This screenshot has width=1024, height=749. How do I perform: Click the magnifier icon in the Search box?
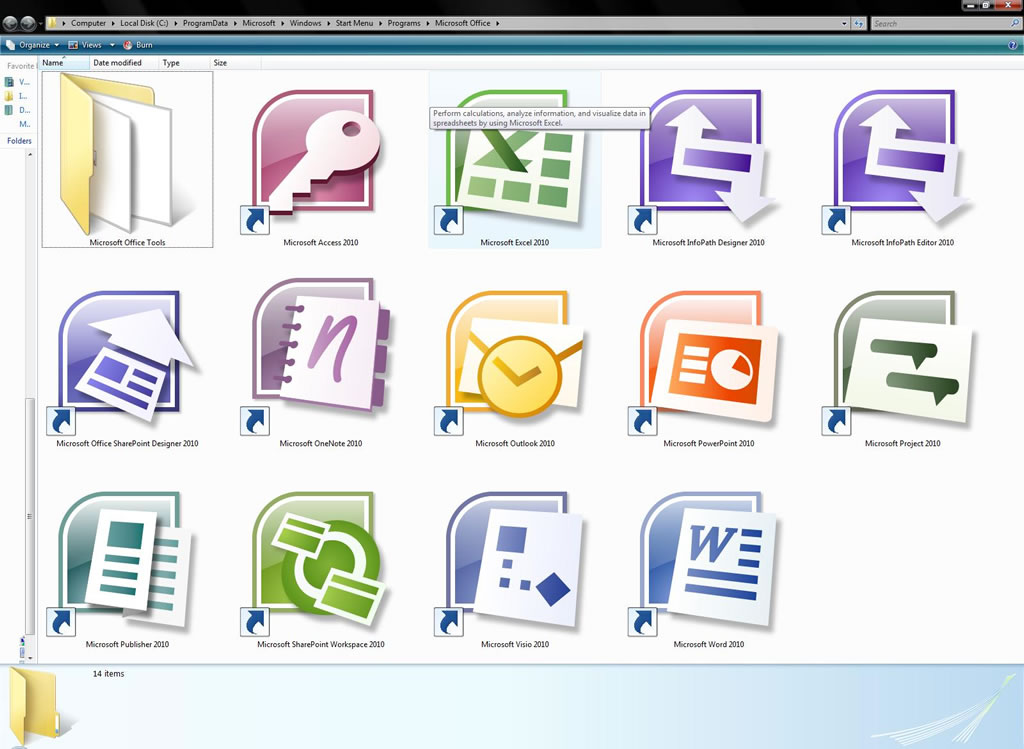[1015, 24]
